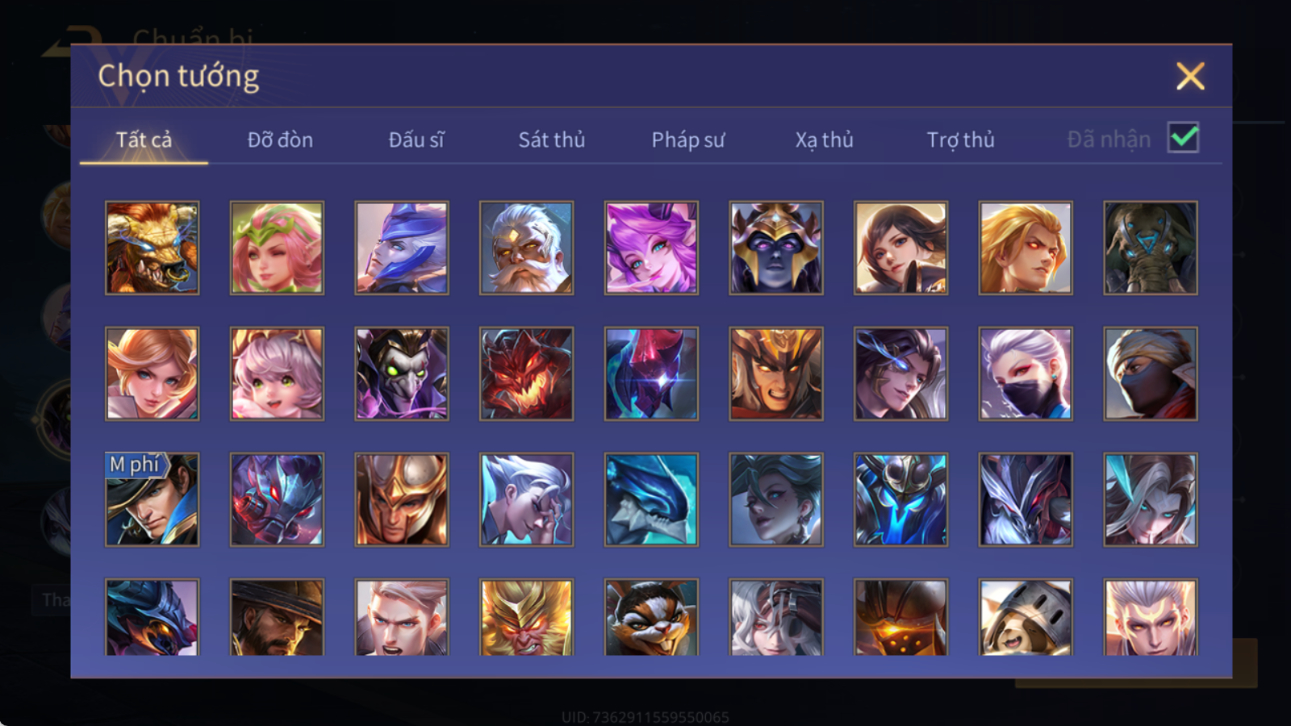
Task: Switch to the Đỡ đòn tab
Action: click(280, 140)
